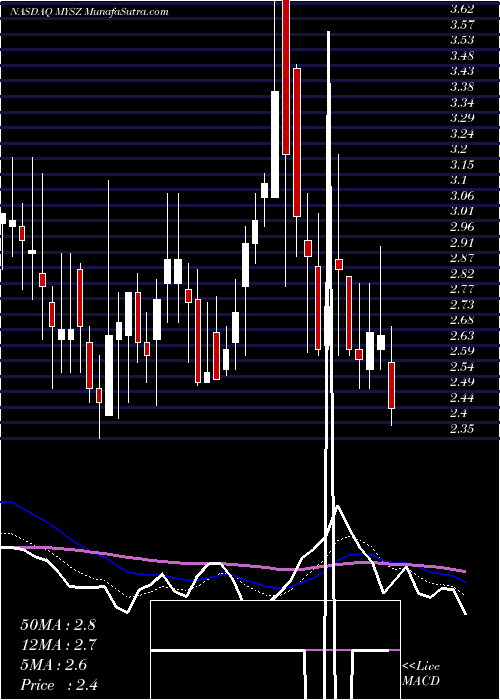The height and width of the screenshot is (700, 500).
Task: Select the Price : 2.4 legend text
Action: [58, 685]
